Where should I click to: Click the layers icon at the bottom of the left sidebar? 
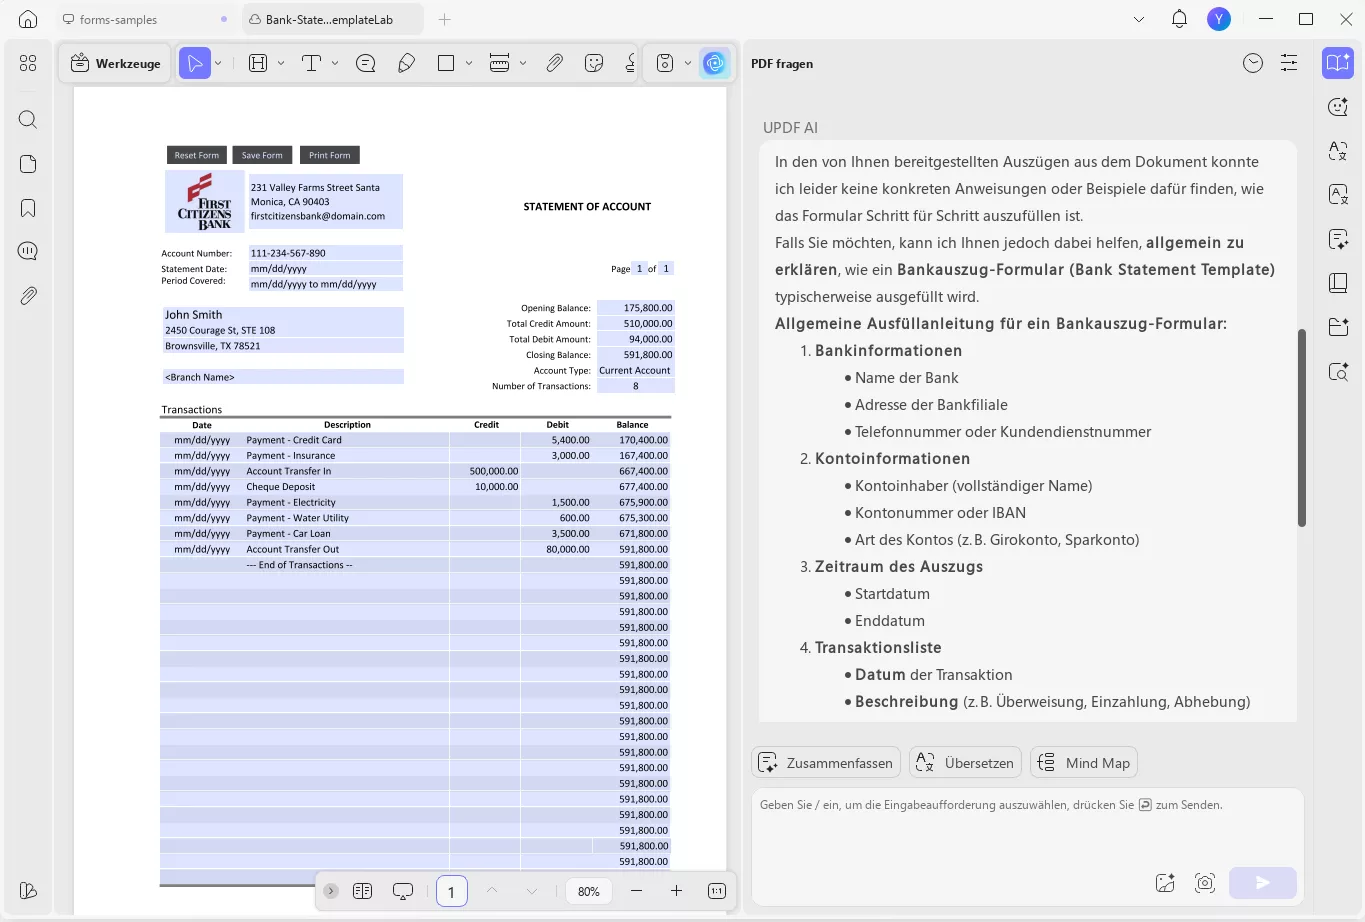tap(28, 890)
